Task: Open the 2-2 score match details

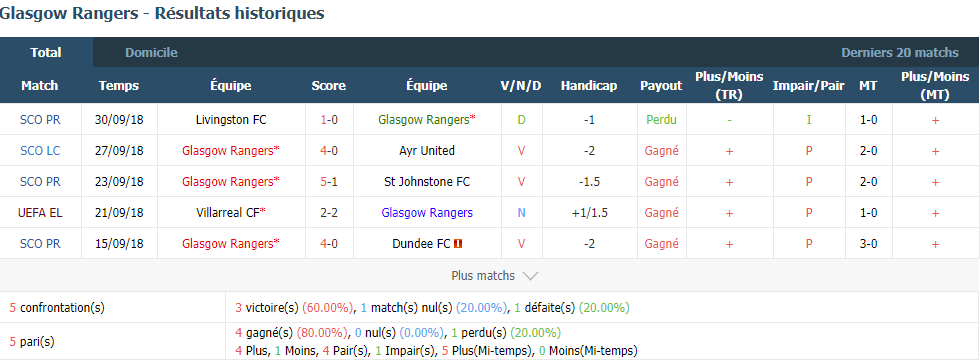Action: click(x=329, y=213)
